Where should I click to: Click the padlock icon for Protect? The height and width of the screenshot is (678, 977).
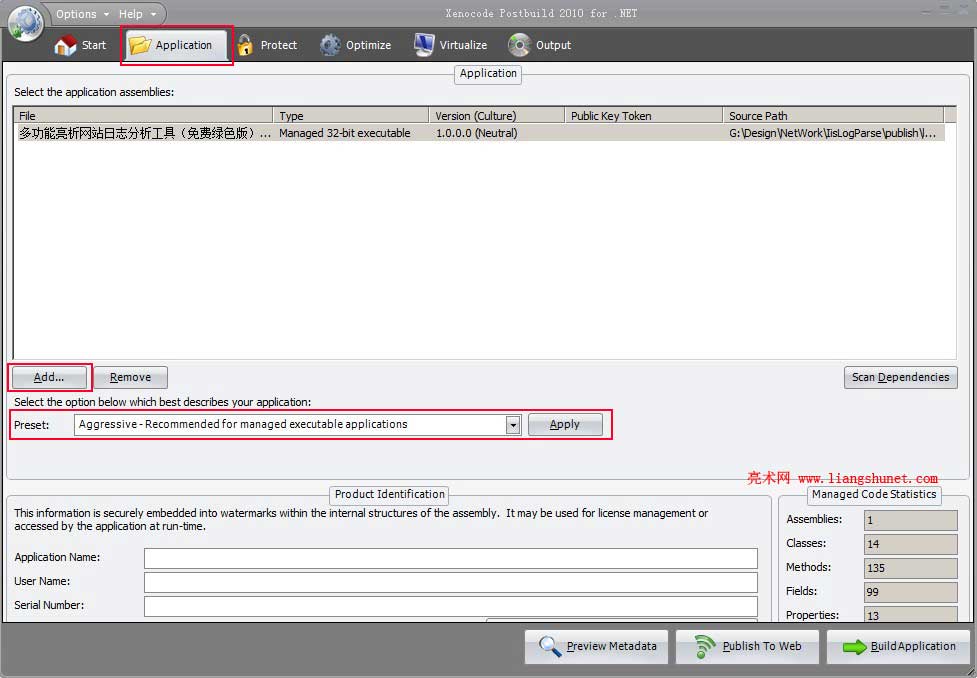(245, 45)
